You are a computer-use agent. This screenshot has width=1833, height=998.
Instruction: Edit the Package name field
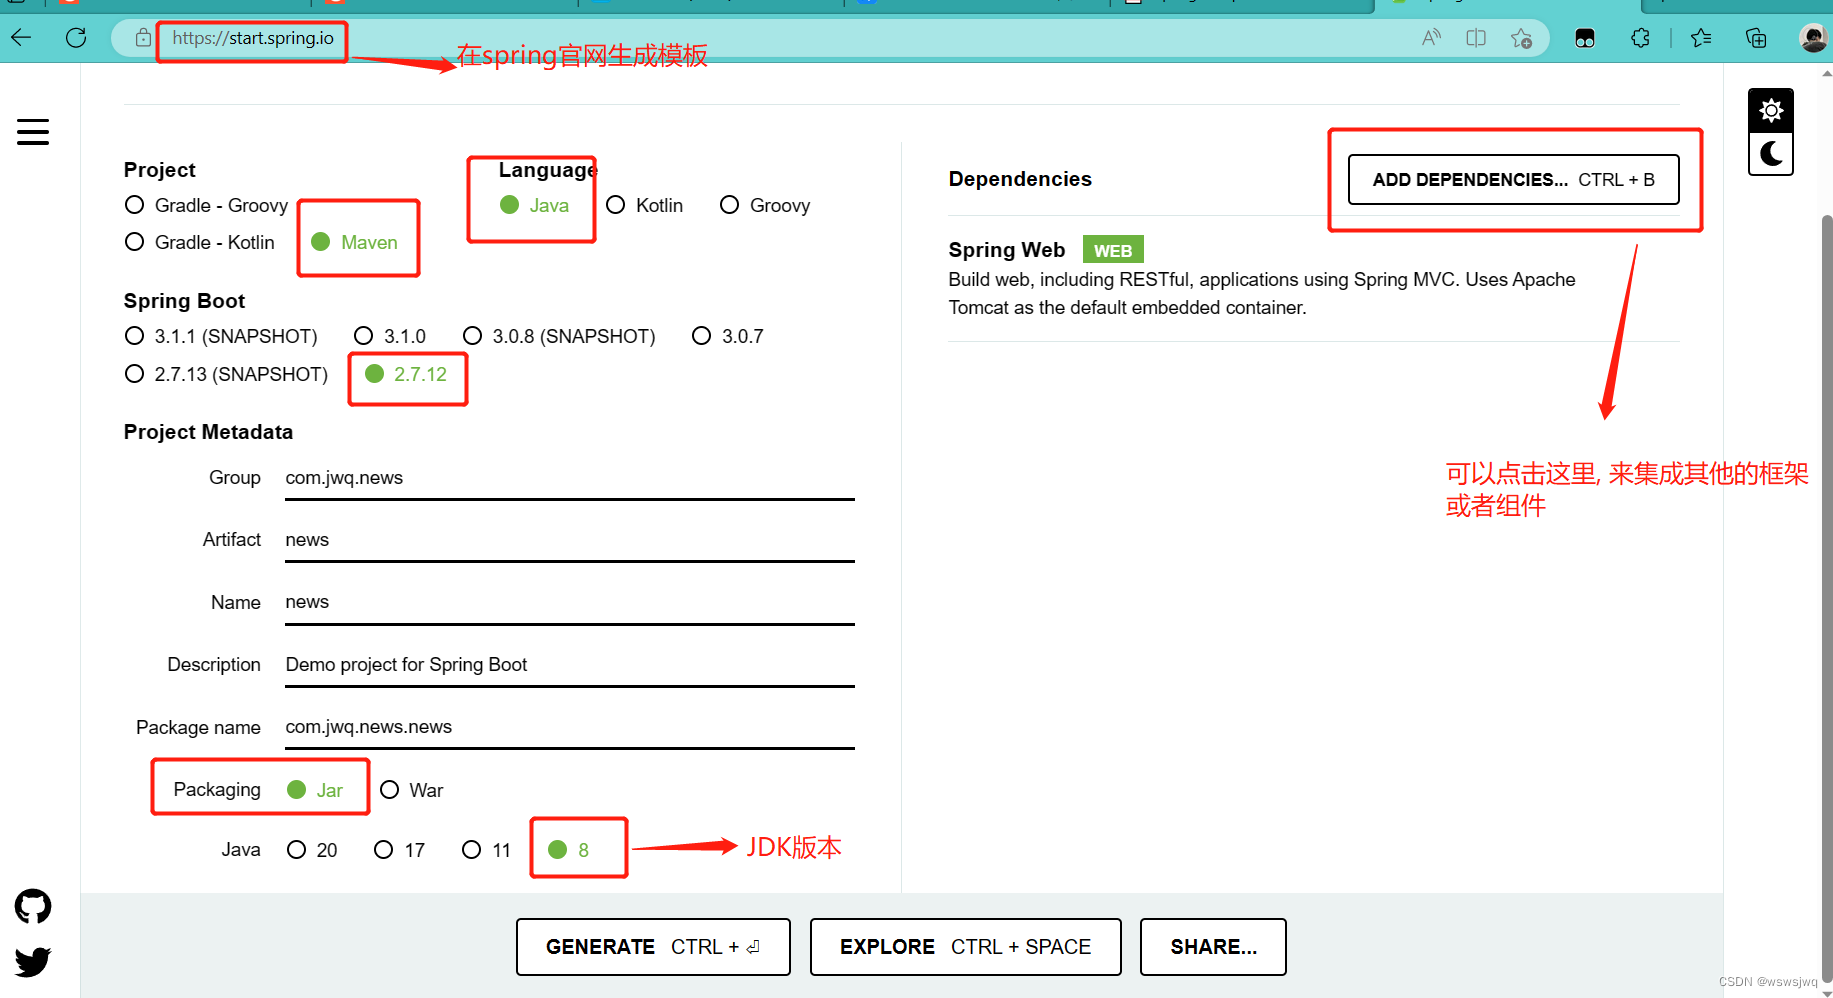(x=570, y=727)
